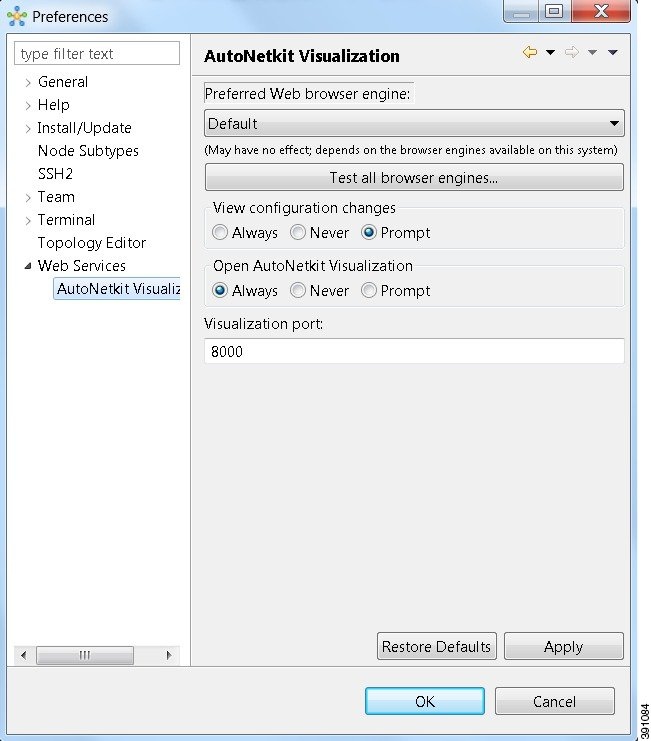Click the Visualization port input field
The image size is (651, 741).
point(414,351)
